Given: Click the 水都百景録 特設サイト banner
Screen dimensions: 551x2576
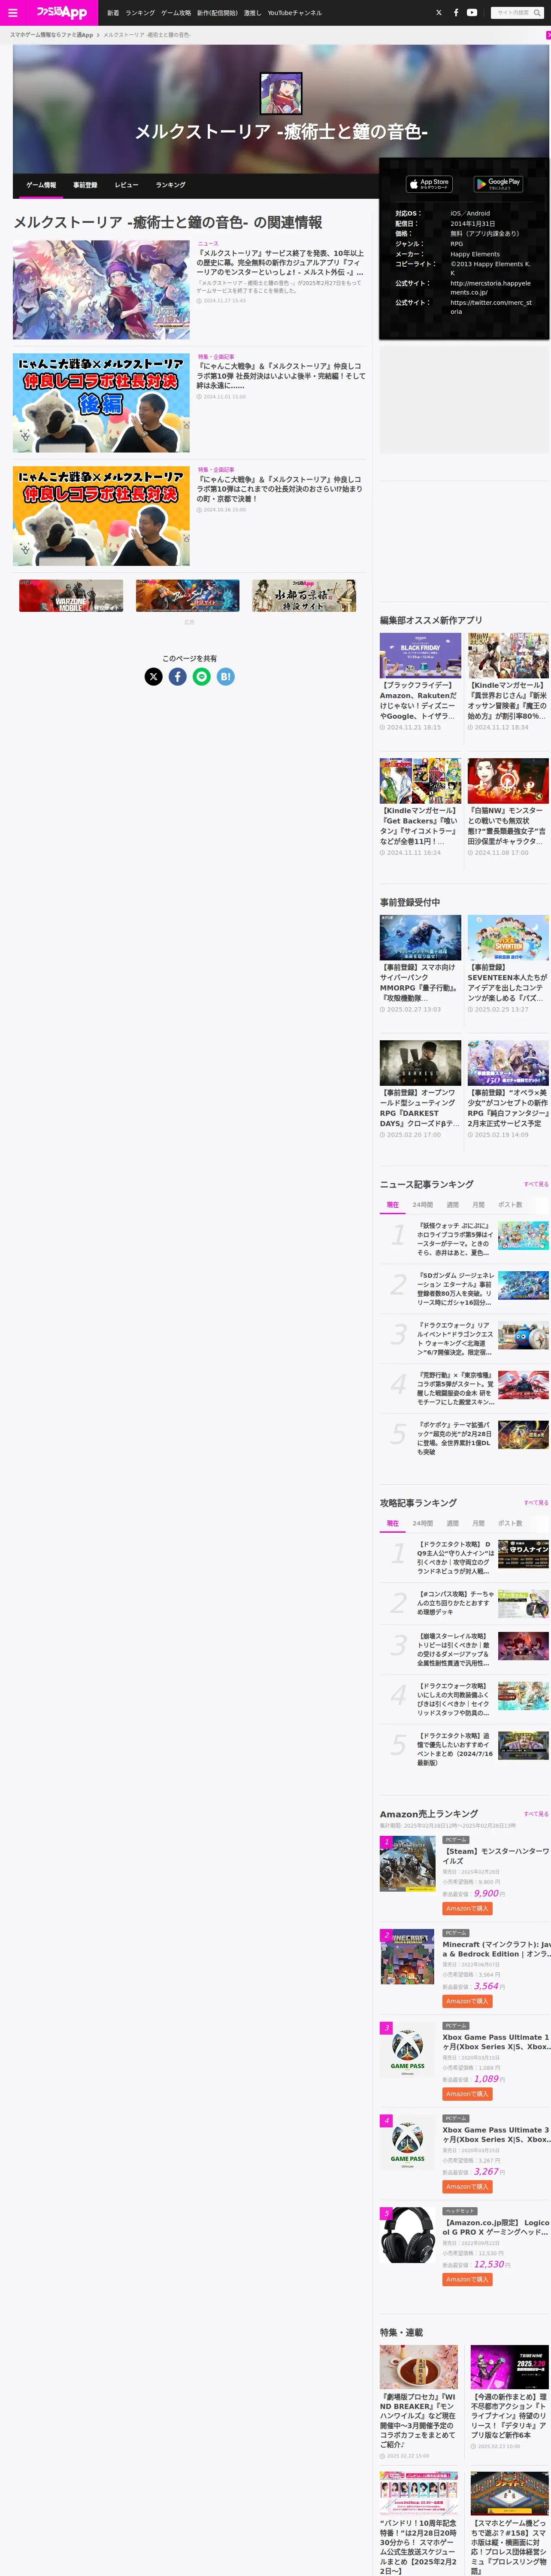Looking at the screenshot, I should [304, 596].
